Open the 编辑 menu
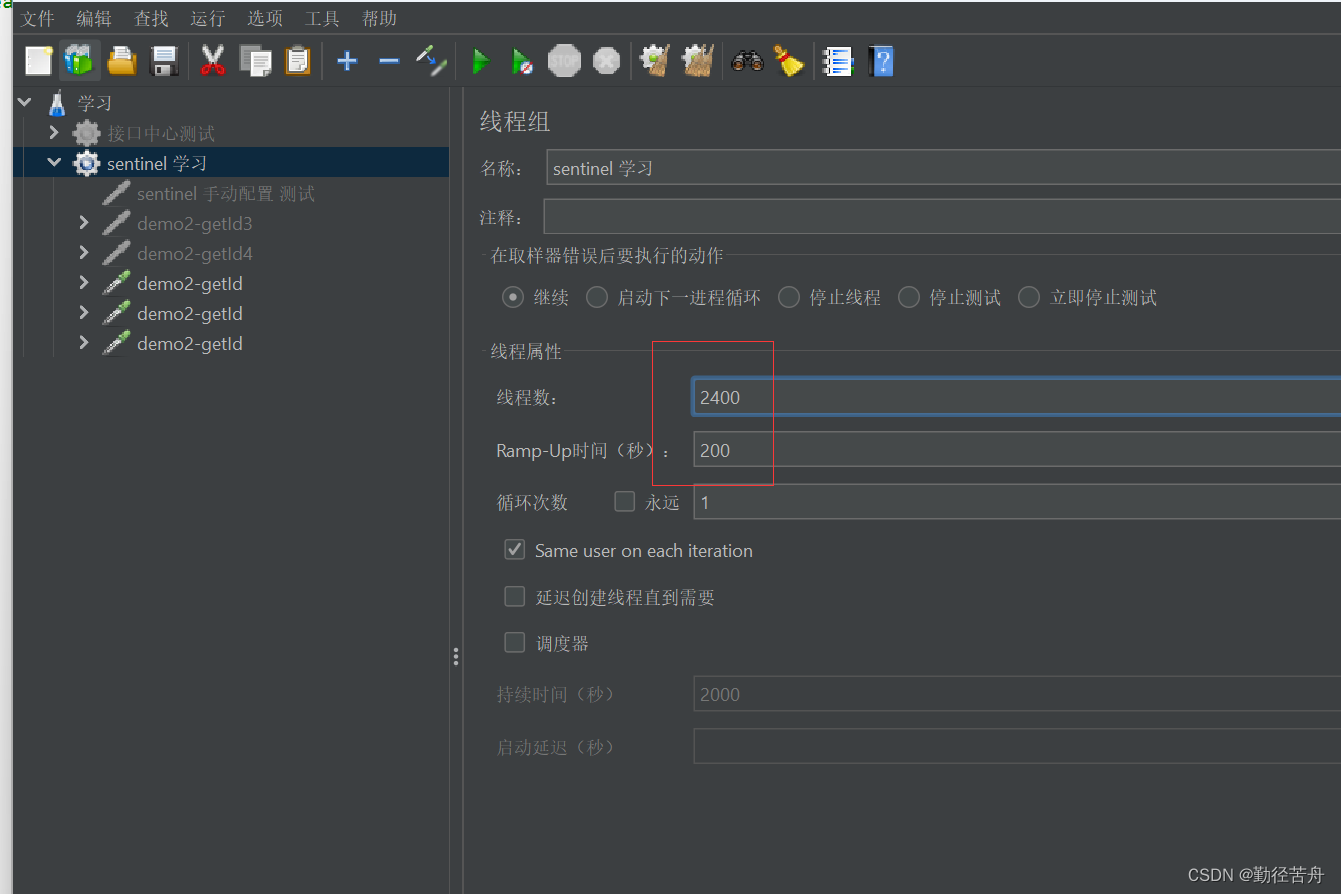The image size is (1341, 894). pos(95,18)
